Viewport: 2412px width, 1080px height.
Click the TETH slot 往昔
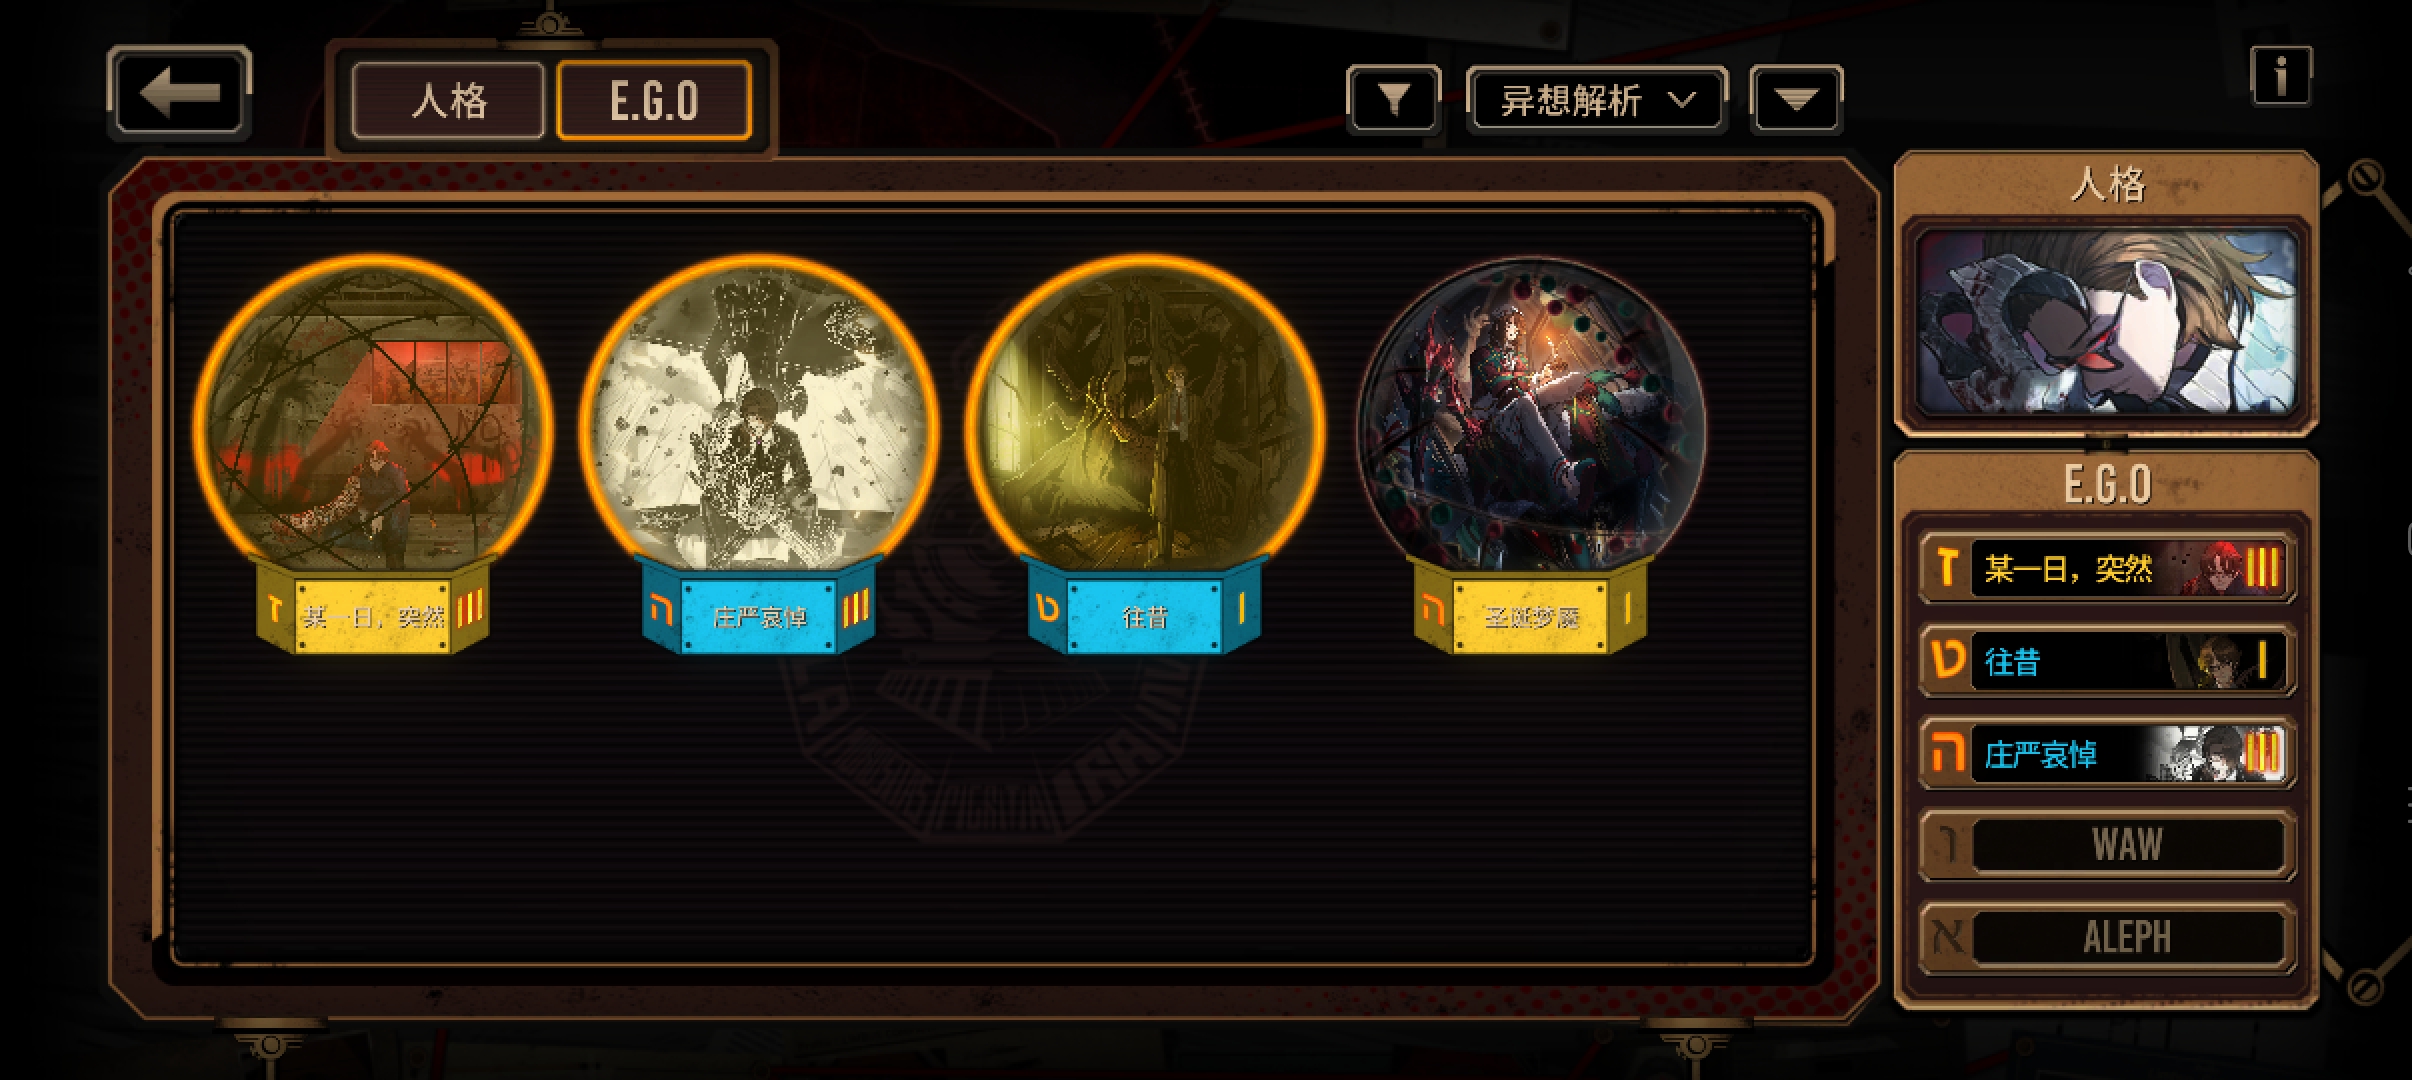(2107, 660)
